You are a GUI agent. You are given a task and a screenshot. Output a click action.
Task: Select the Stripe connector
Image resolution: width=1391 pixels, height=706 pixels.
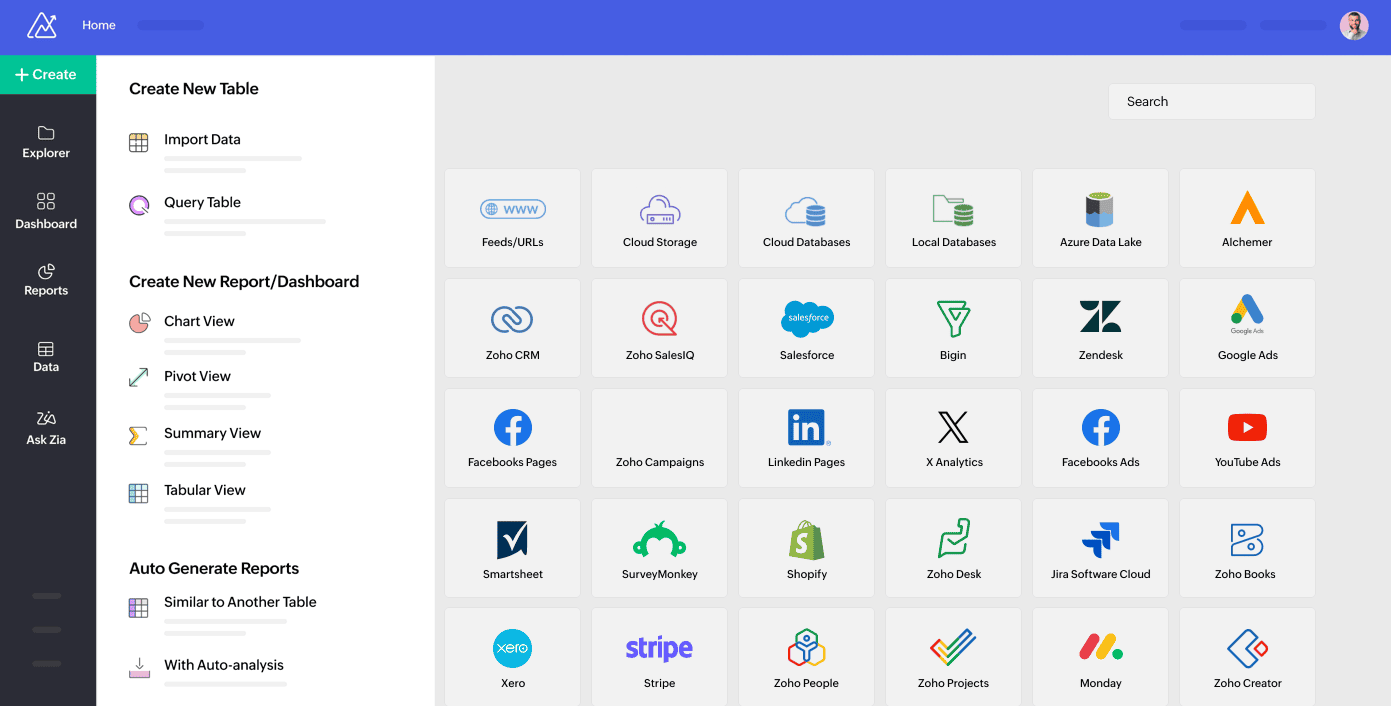660,657
